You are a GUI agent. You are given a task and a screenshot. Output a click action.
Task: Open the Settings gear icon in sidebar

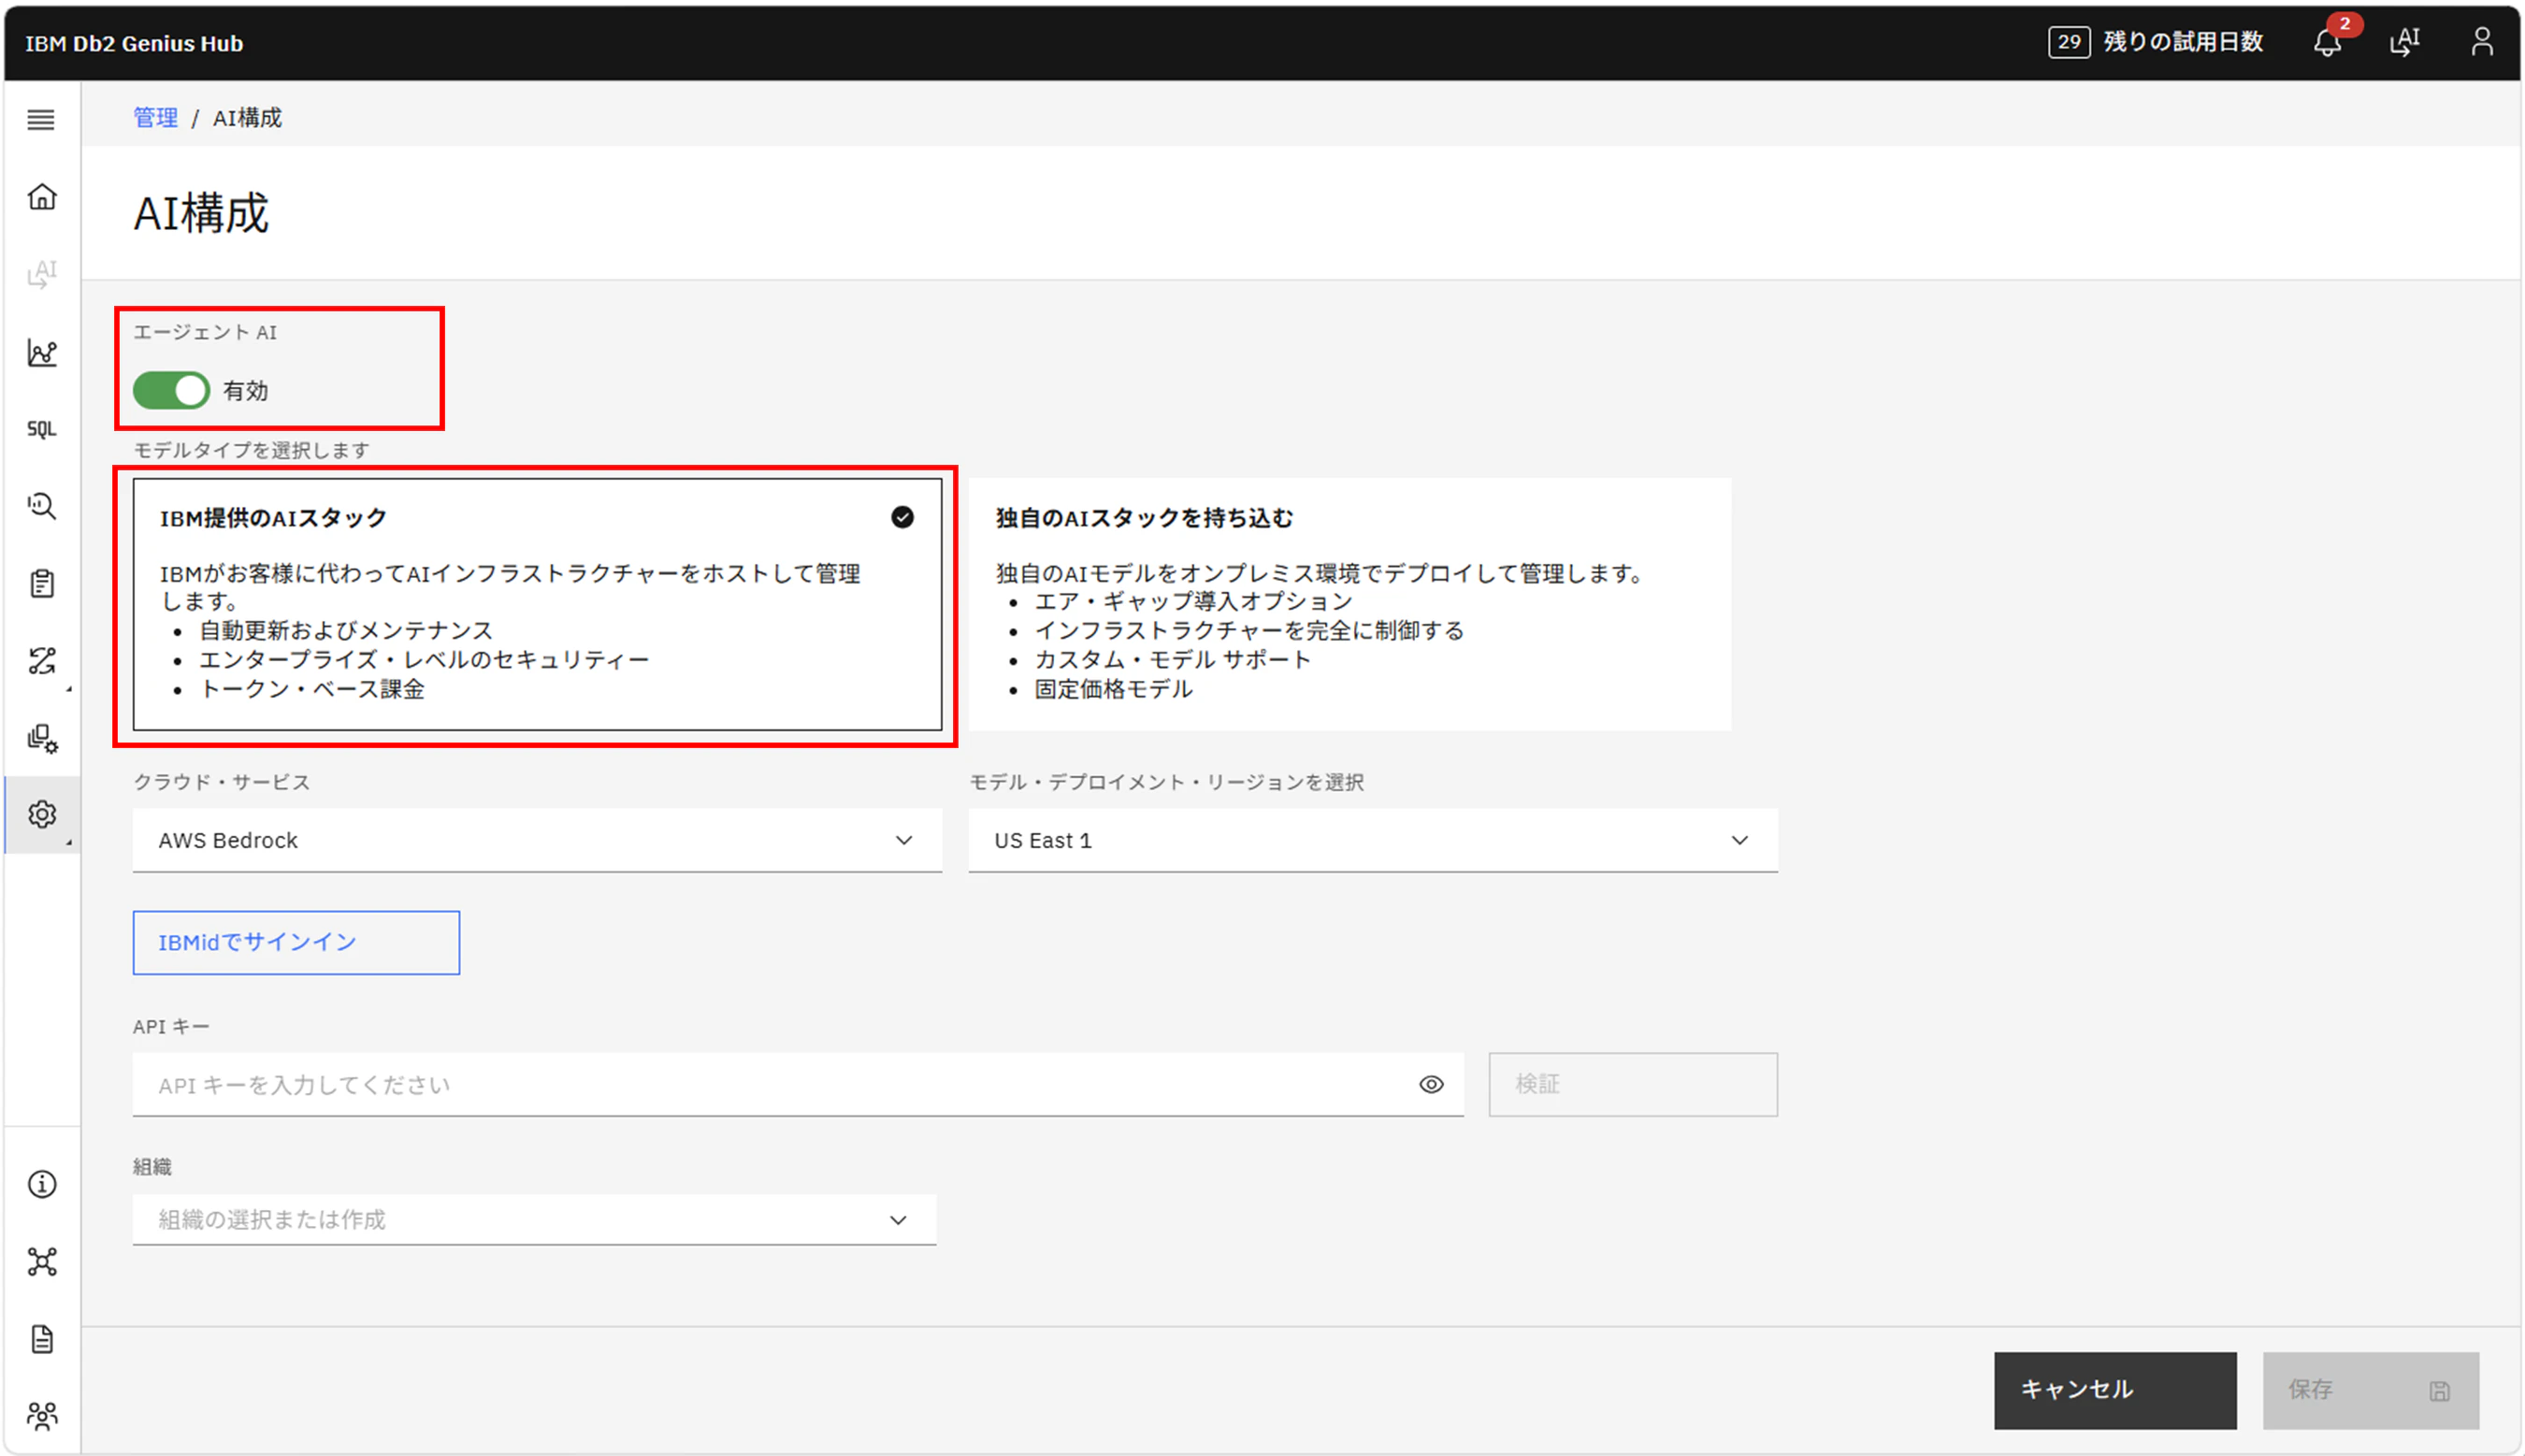(x=41, y=815)
